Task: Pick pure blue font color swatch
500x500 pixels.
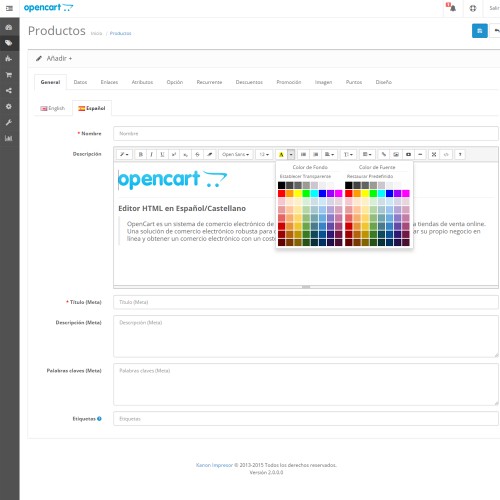Action: click(x=389, y=193)
